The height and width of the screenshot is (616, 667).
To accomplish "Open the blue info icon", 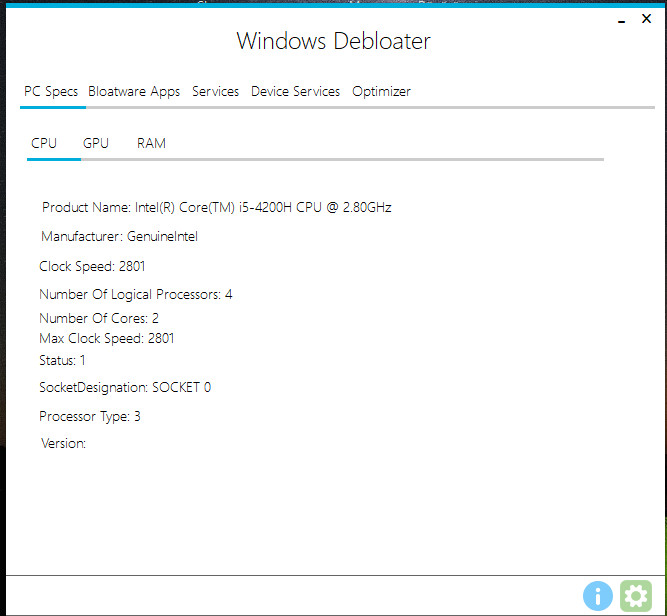I will (x=598, y=596).
